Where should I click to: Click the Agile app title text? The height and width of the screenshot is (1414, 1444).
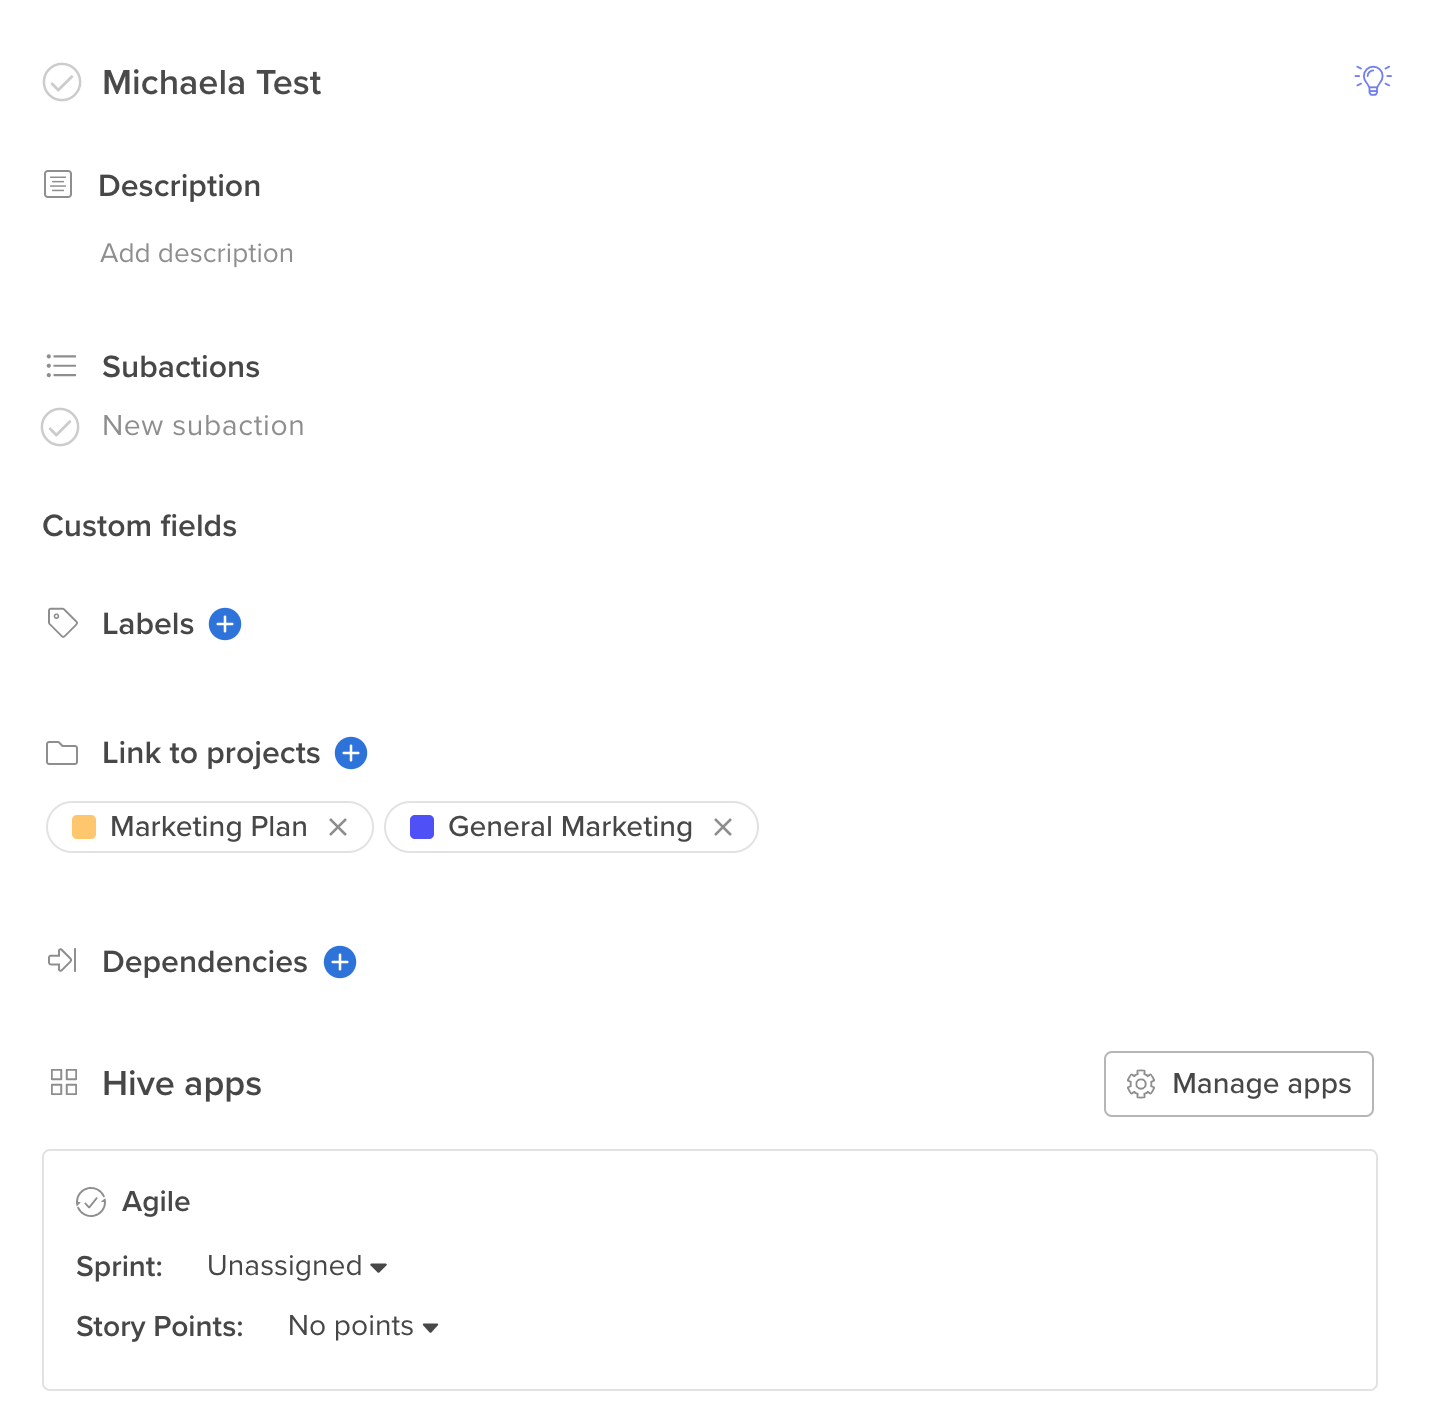click(156, 1202)
